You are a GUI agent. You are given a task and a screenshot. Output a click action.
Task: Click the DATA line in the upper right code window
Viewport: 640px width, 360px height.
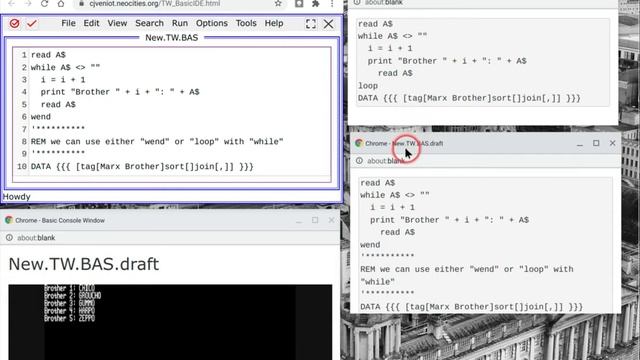pos(469,98)
